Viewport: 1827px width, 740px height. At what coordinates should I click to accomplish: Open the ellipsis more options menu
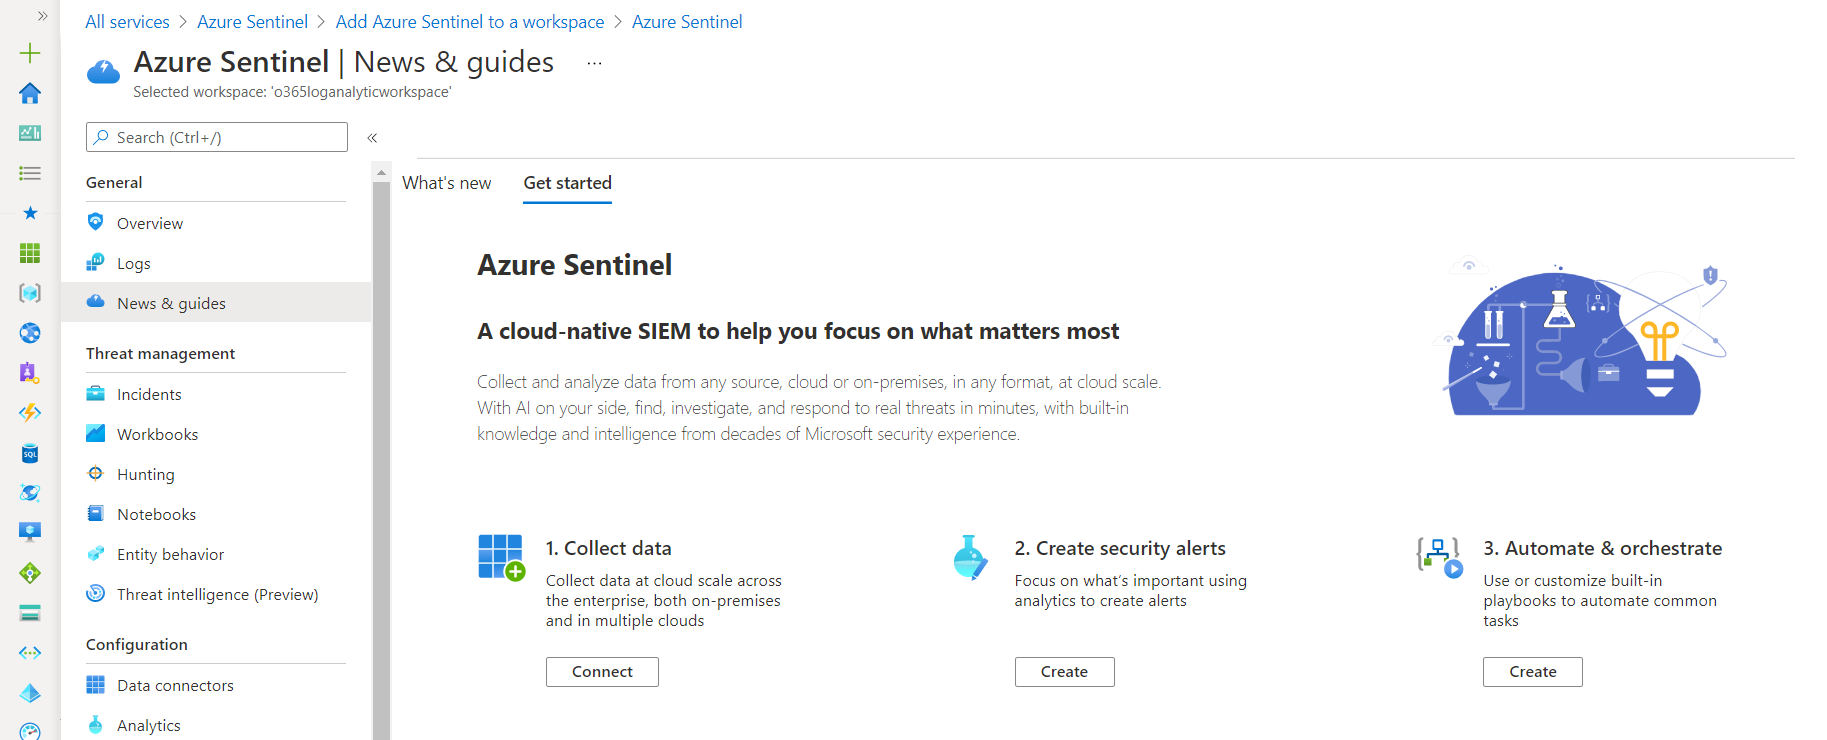coord(594,63)
